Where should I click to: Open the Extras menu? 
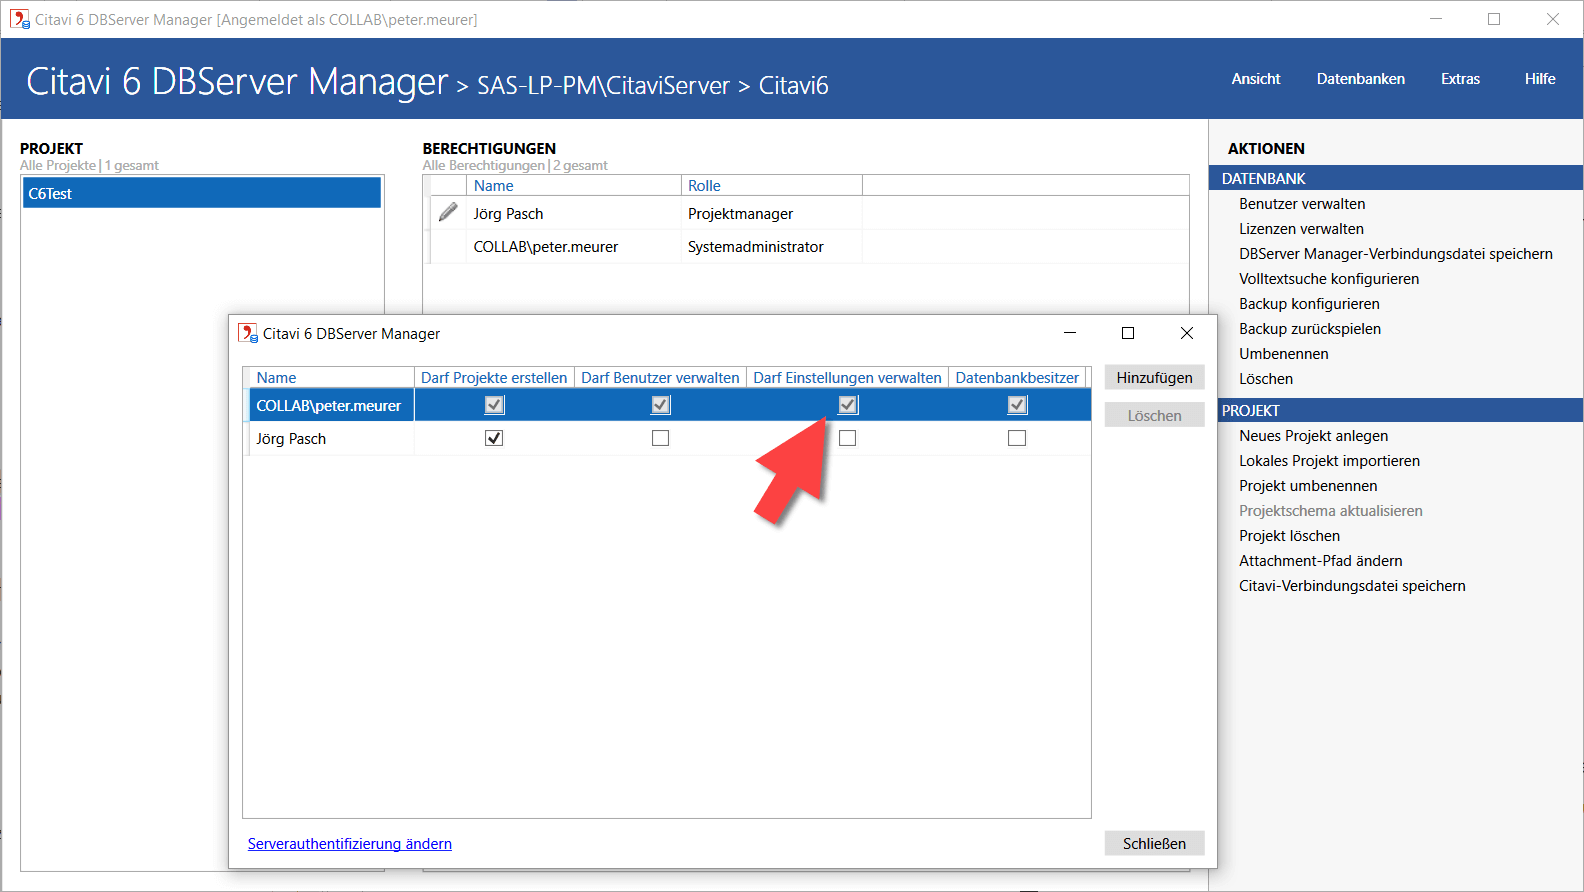coord(1460,79)
